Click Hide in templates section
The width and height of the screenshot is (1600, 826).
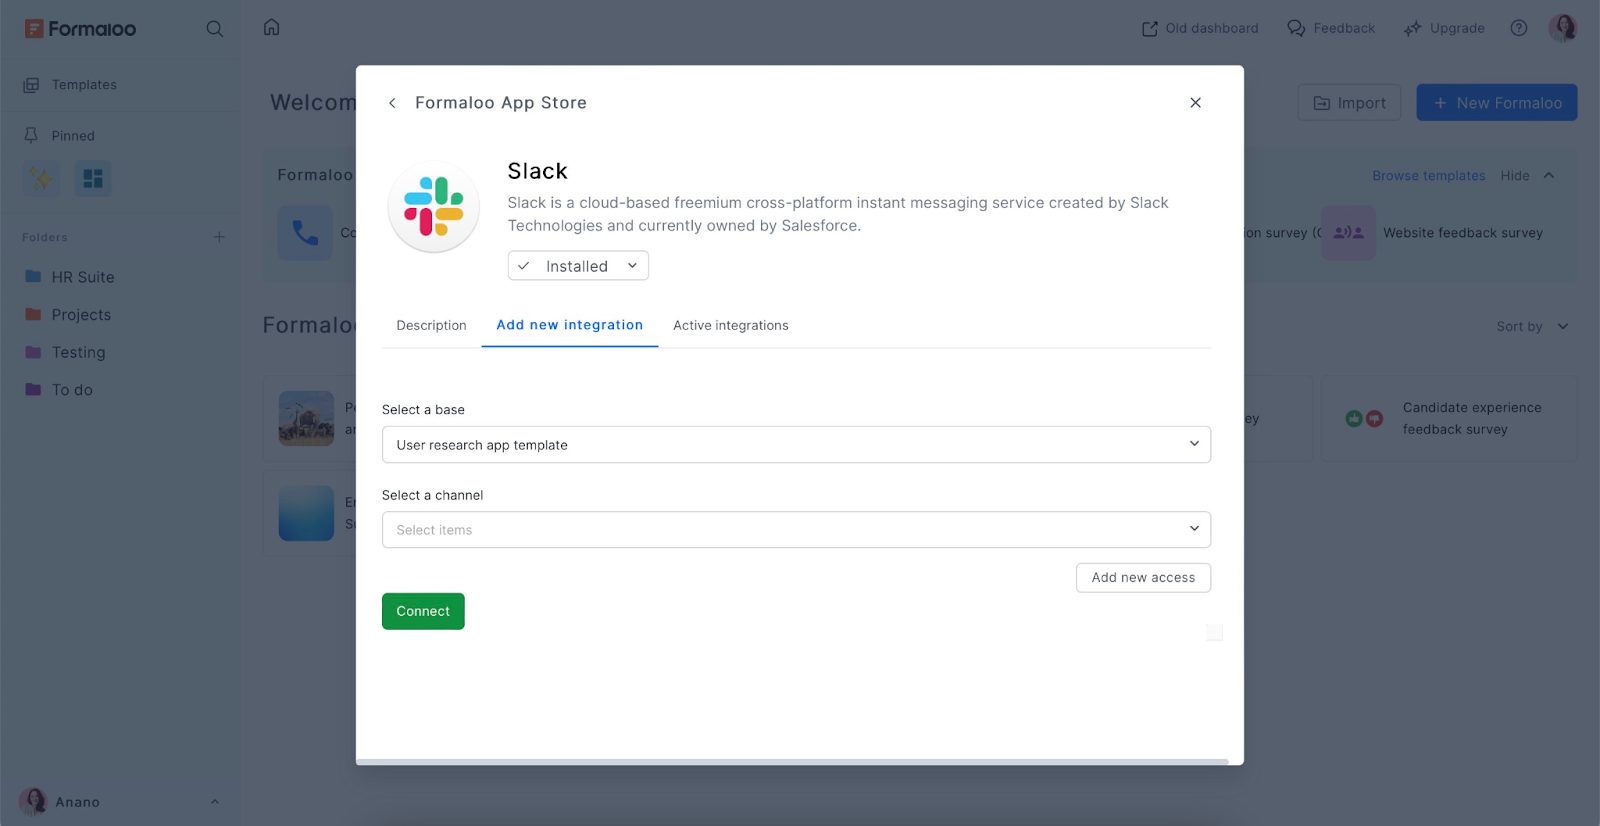click(x=1515, y=176)
